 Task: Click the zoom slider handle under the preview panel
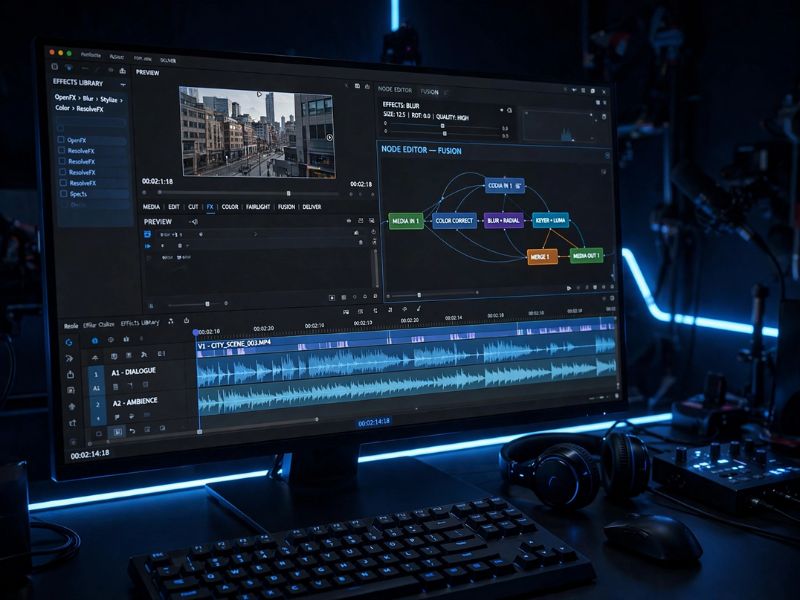tap(207, 304)
